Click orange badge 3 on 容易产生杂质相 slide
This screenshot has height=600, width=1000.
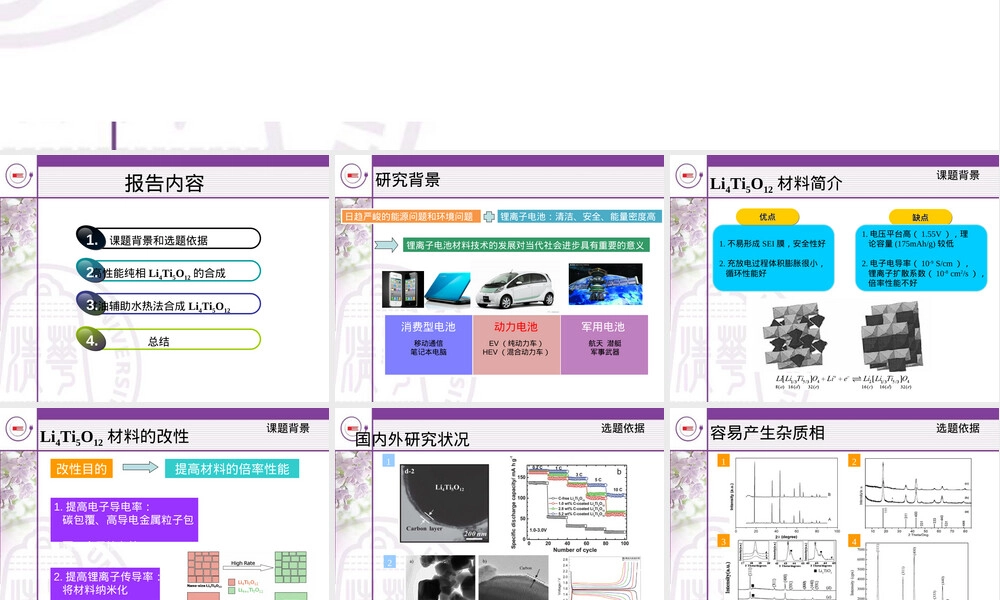click(723, 541)
